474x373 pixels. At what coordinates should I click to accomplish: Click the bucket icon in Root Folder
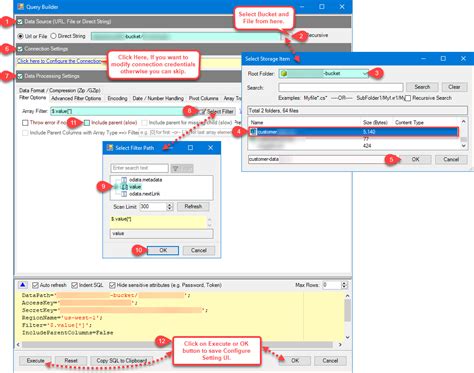[284, 73]
